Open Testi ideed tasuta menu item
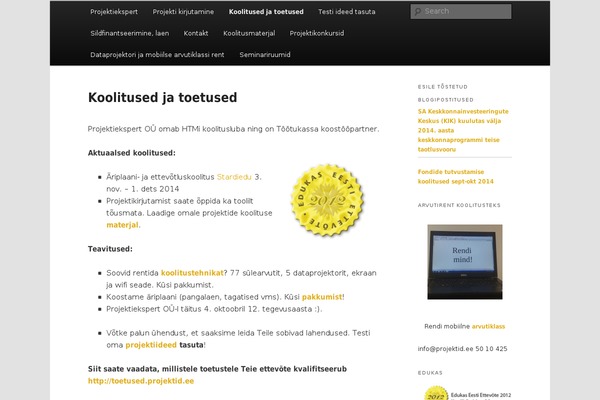Viewport: 600px width, 400px height. 347,12
